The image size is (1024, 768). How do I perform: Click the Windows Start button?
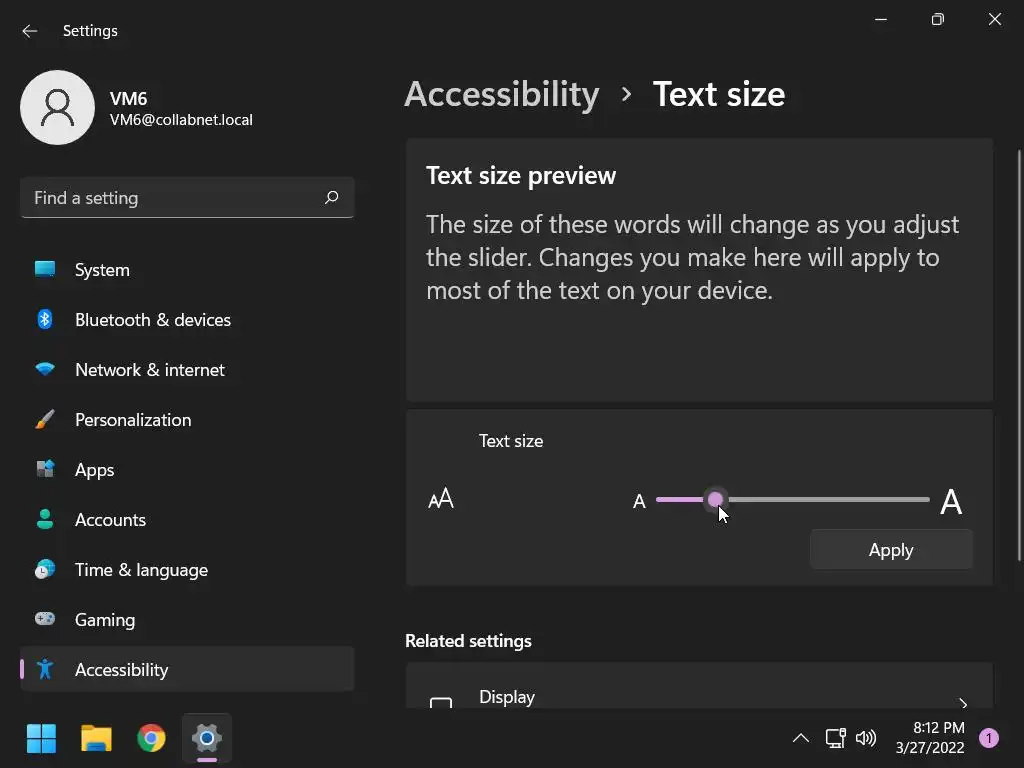tap(41, 739)
